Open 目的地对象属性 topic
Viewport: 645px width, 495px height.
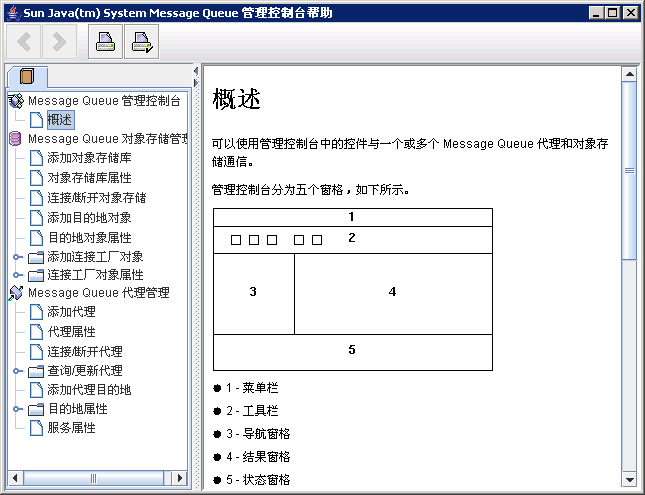point(89,237)
